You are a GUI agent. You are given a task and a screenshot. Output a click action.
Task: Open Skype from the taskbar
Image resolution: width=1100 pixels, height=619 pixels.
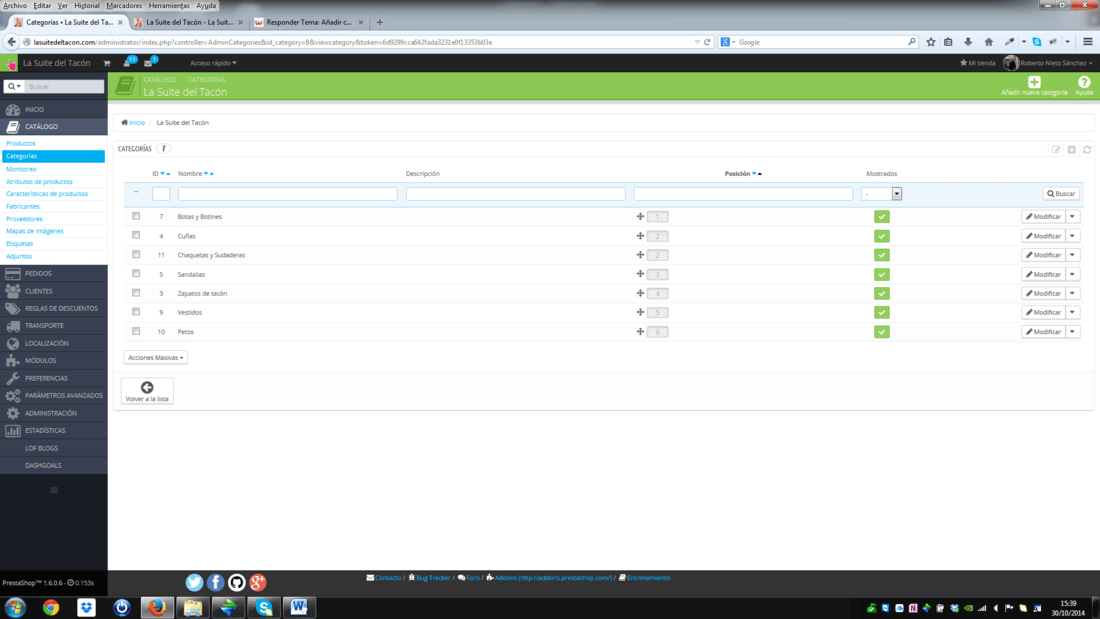point(264,607)
